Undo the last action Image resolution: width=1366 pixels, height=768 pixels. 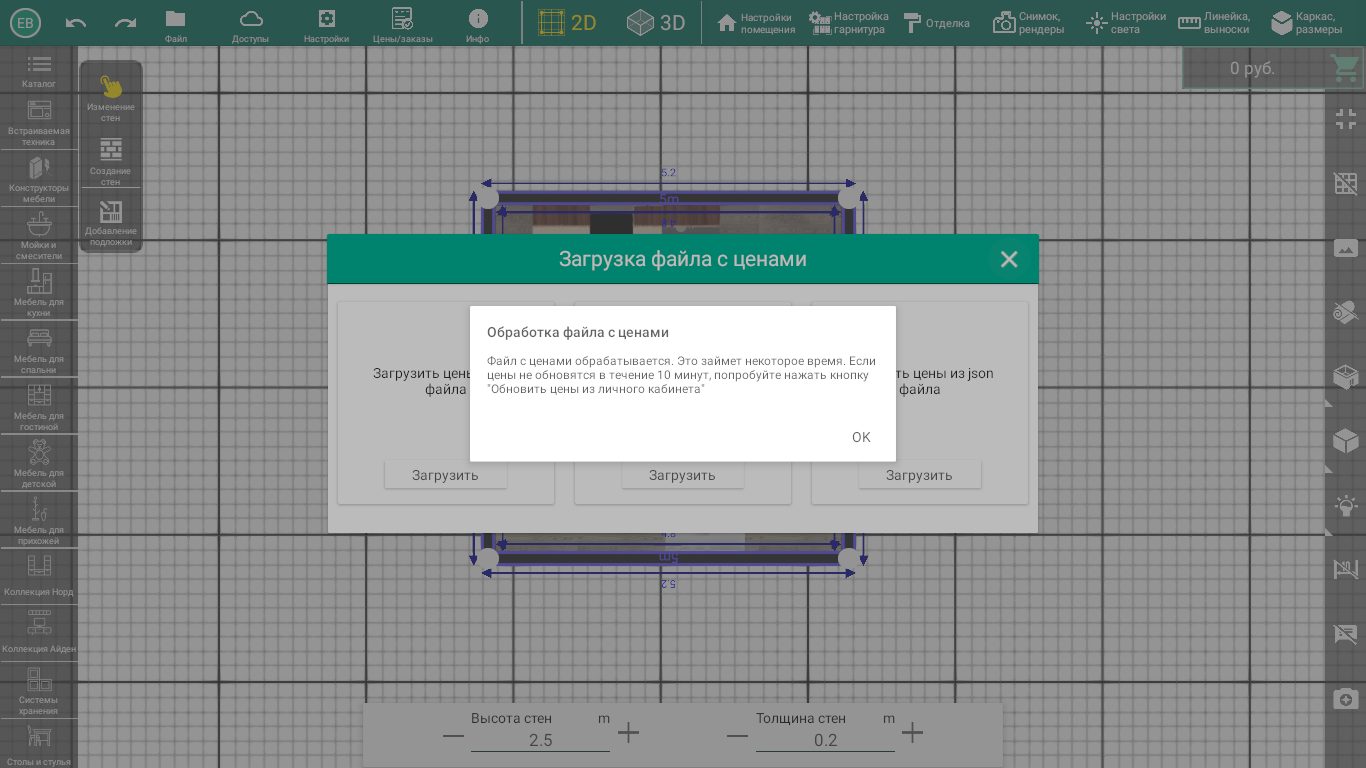pos(76,22)
